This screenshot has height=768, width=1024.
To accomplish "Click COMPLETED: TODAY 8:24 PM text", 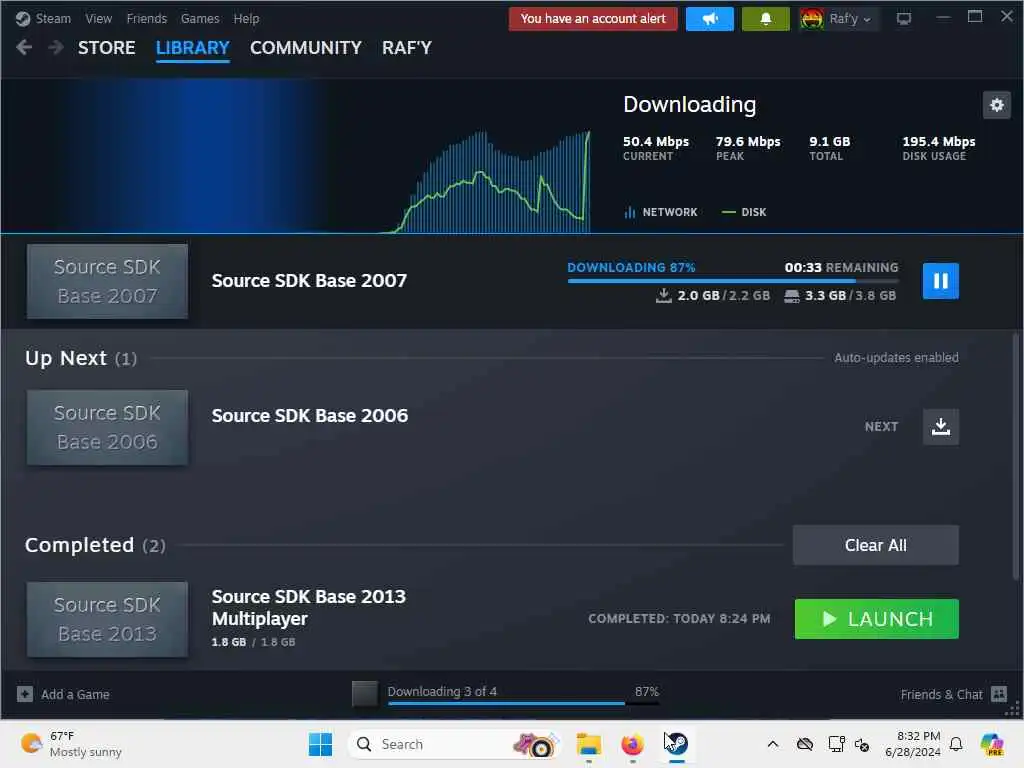I will (x=679, y=618).
